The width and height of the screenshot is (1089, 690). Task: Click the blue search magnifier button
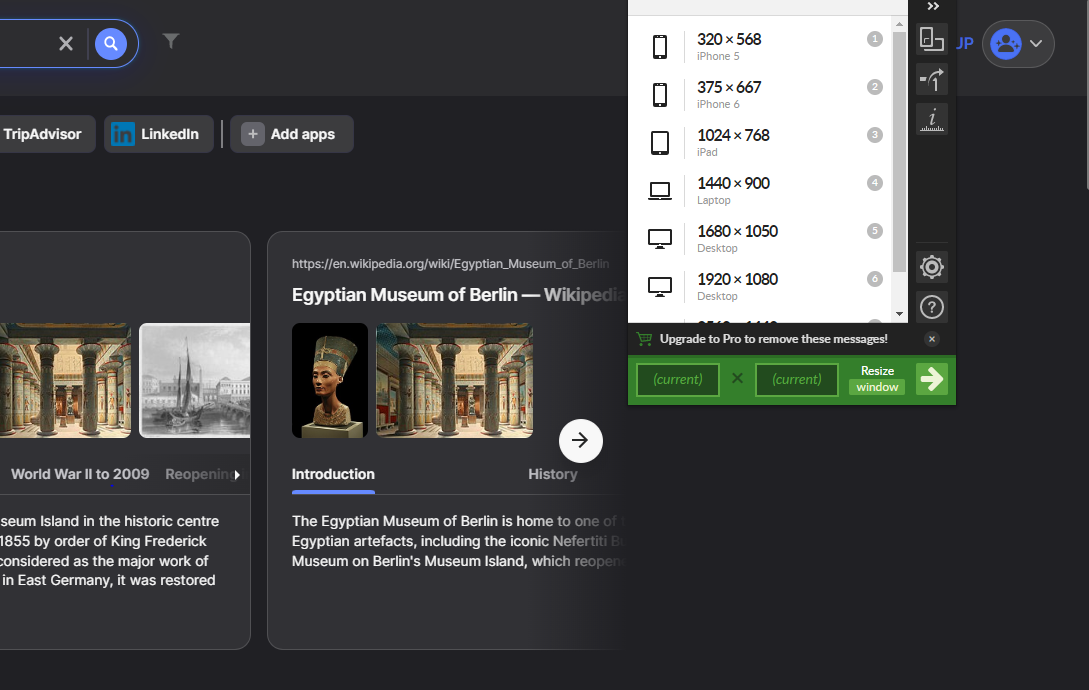[x=110, y=44]
